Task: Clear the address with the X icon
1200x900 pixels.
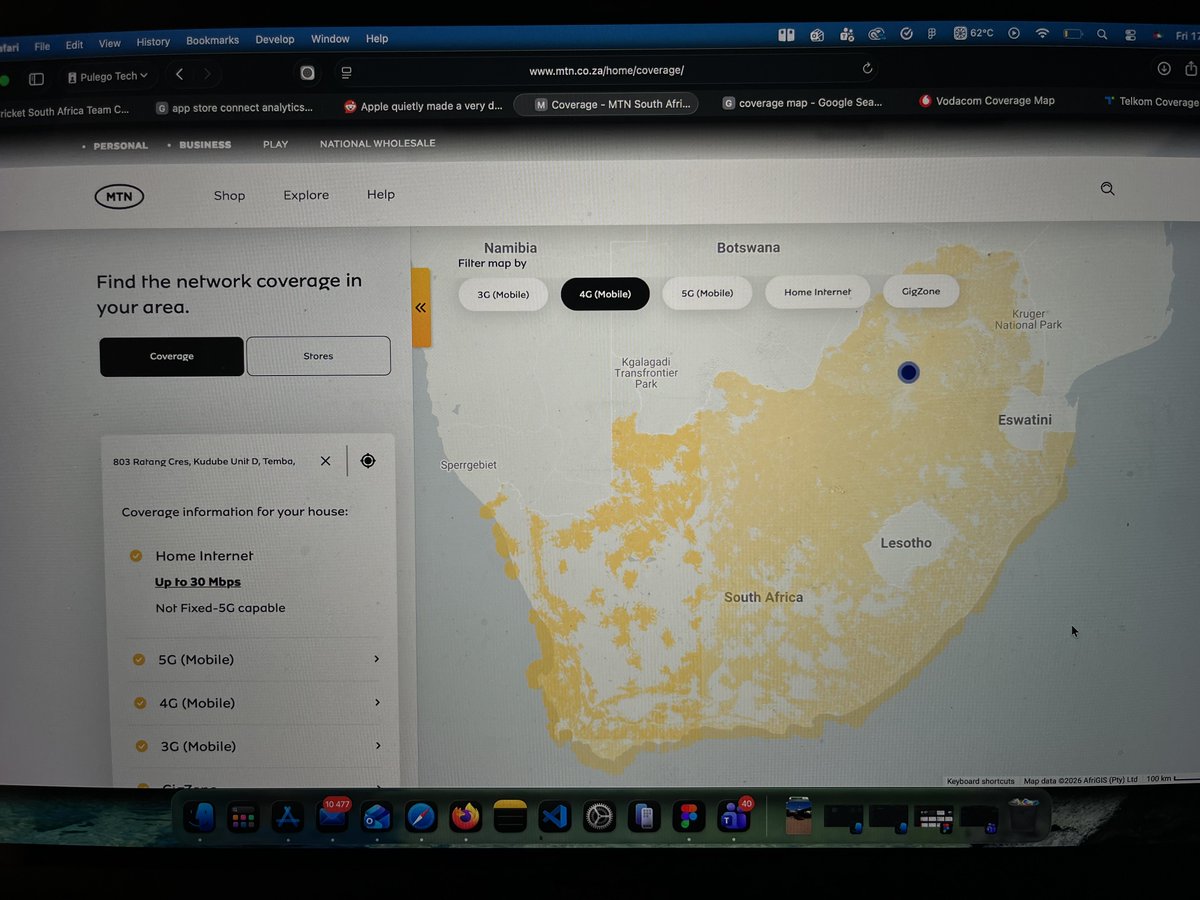Action: [325, 461]
